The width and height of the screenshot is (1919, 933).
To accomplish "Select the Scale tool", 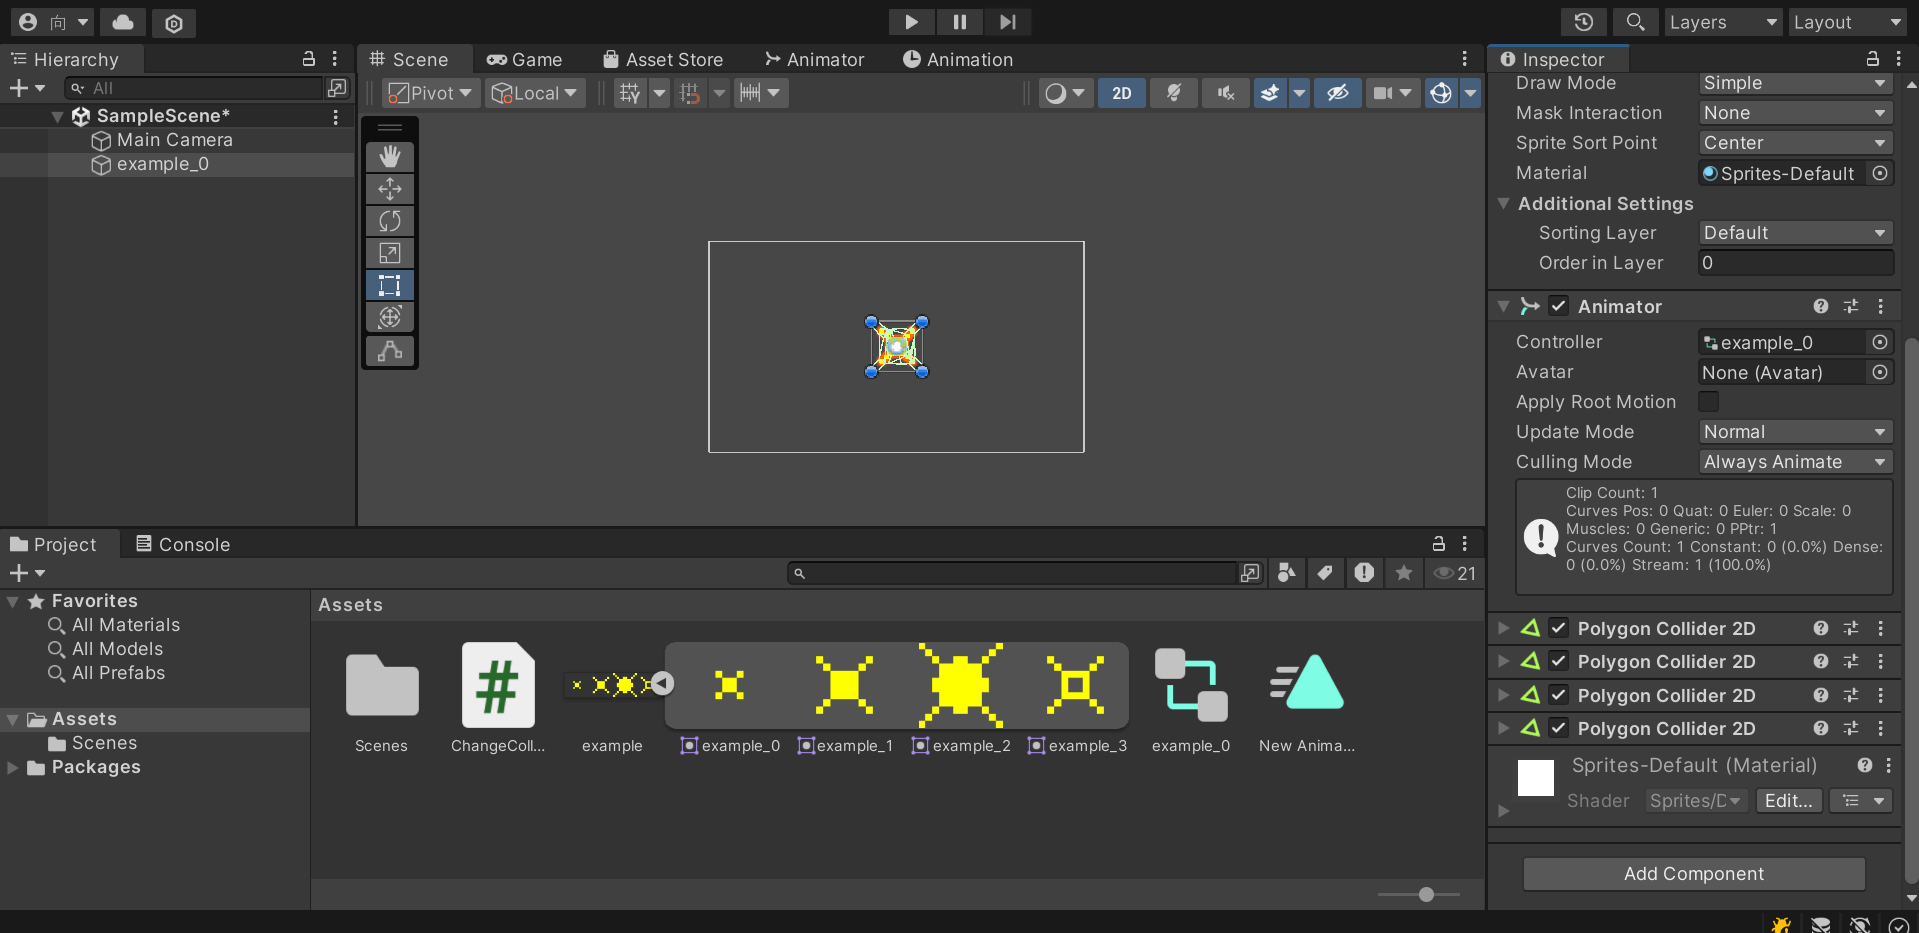I will click(x=390, y=253).
